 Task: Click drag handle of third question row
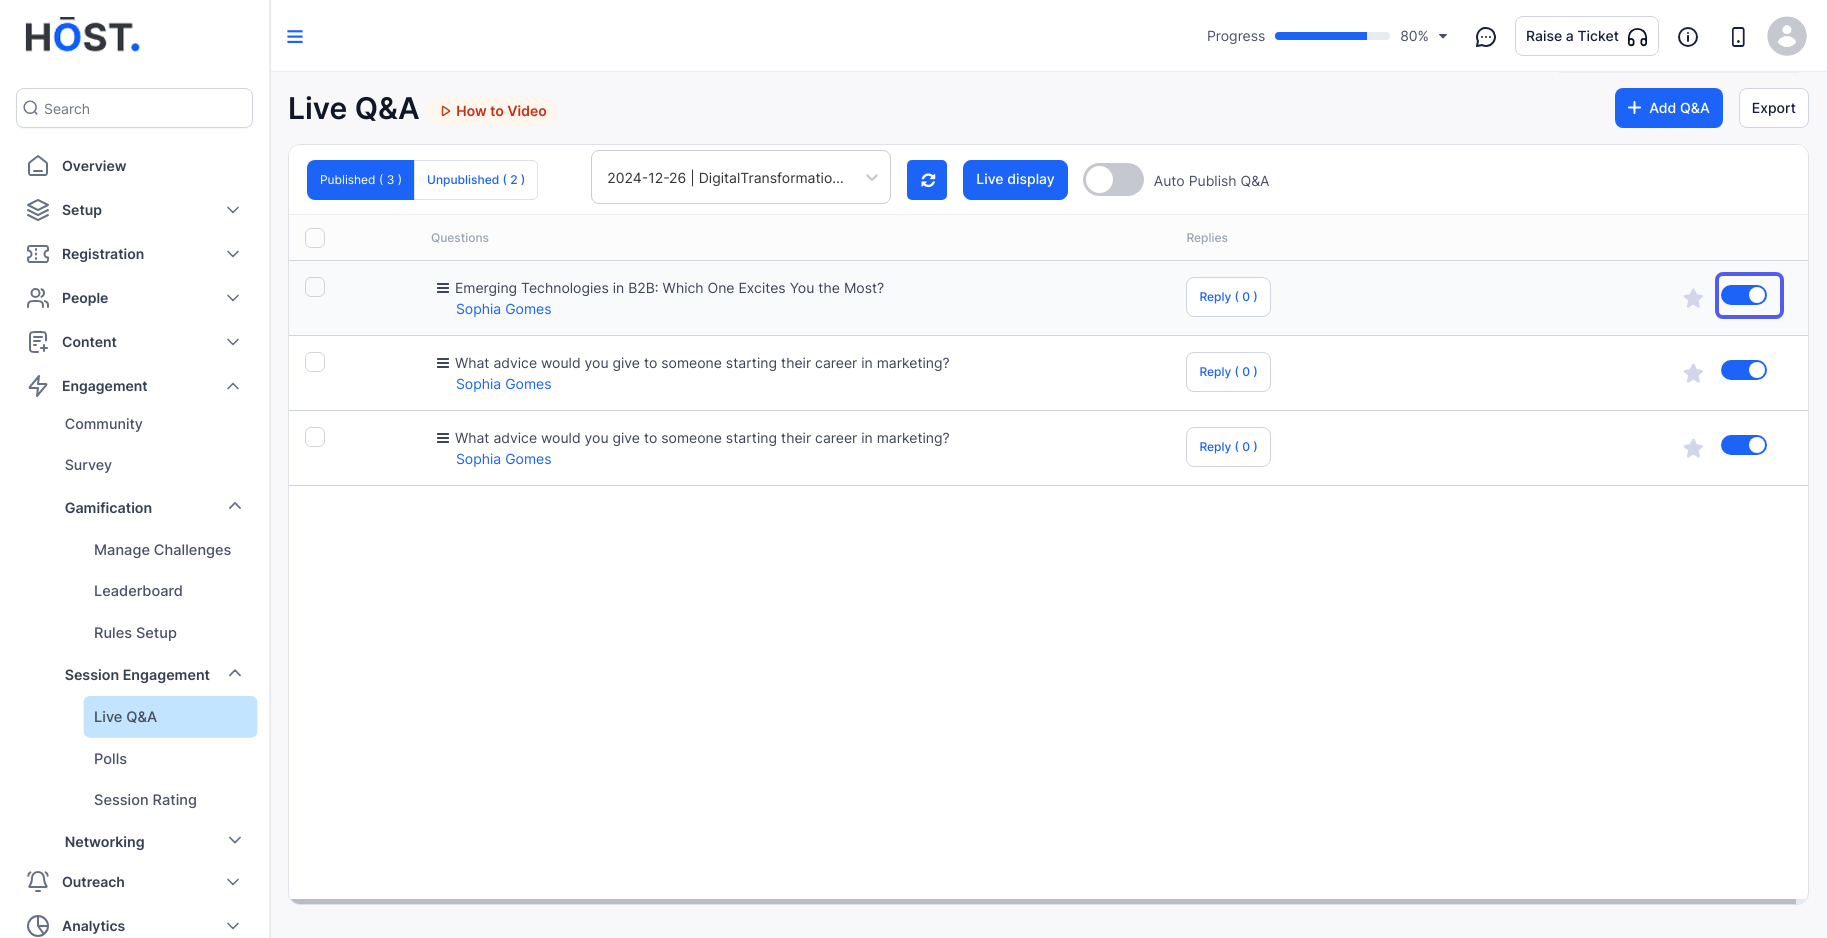(442, 438)
